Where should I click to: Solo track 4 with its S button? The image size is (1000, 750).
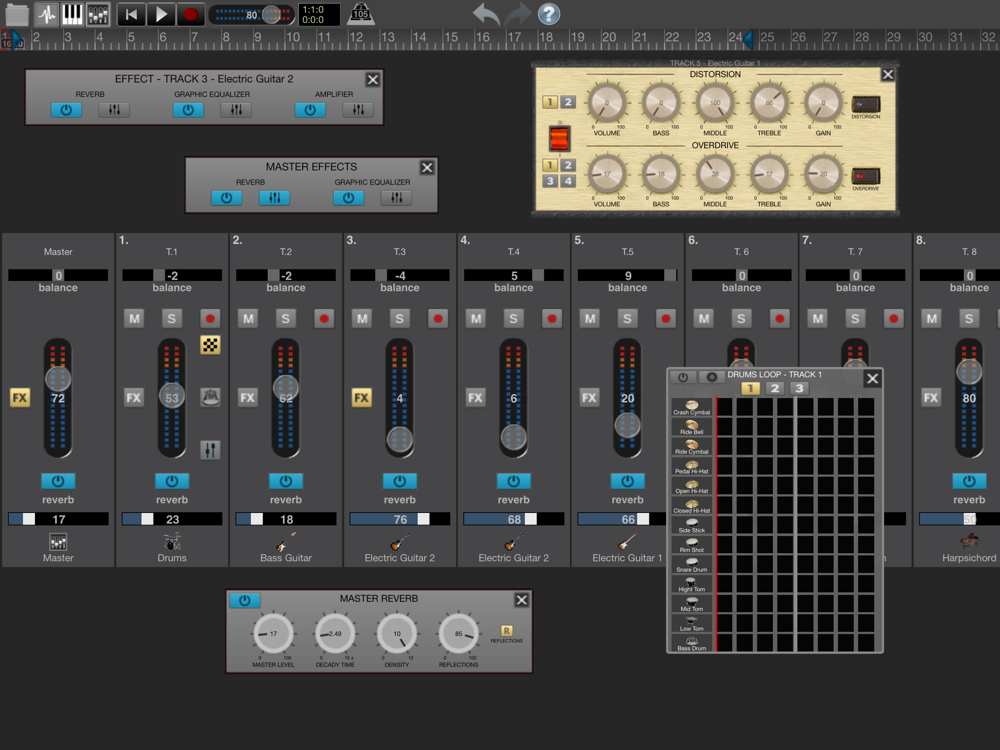[514, 319]
